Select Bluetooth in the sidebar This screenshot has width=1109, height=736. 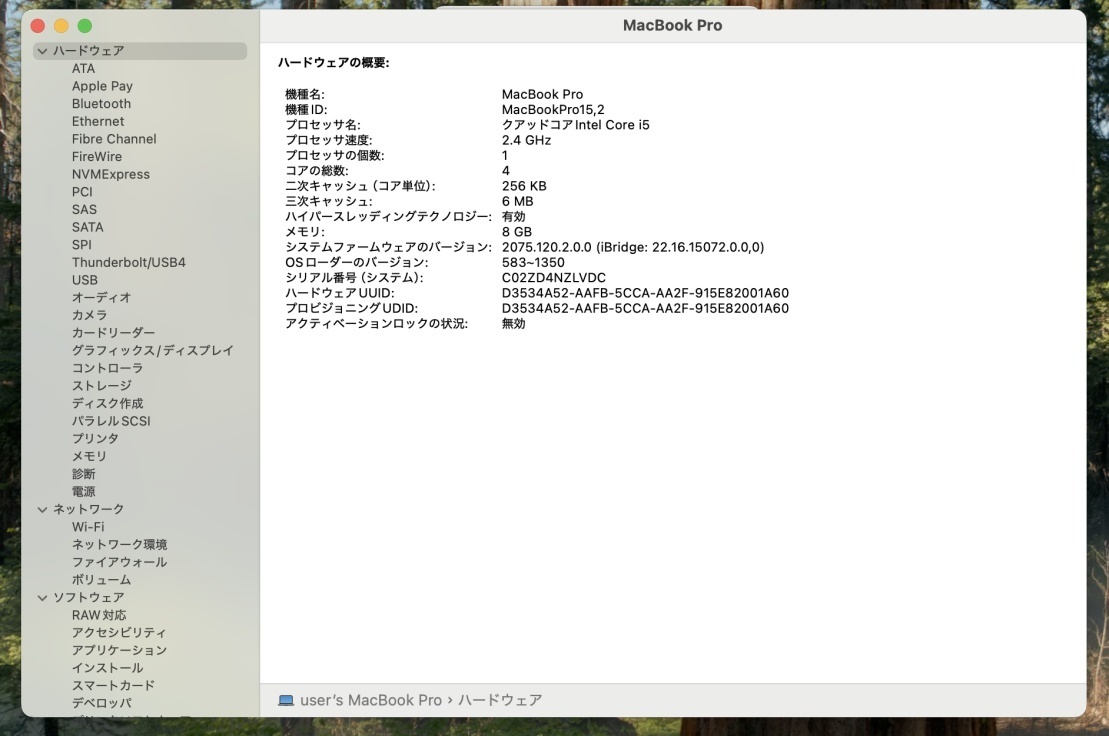(101, 103)
